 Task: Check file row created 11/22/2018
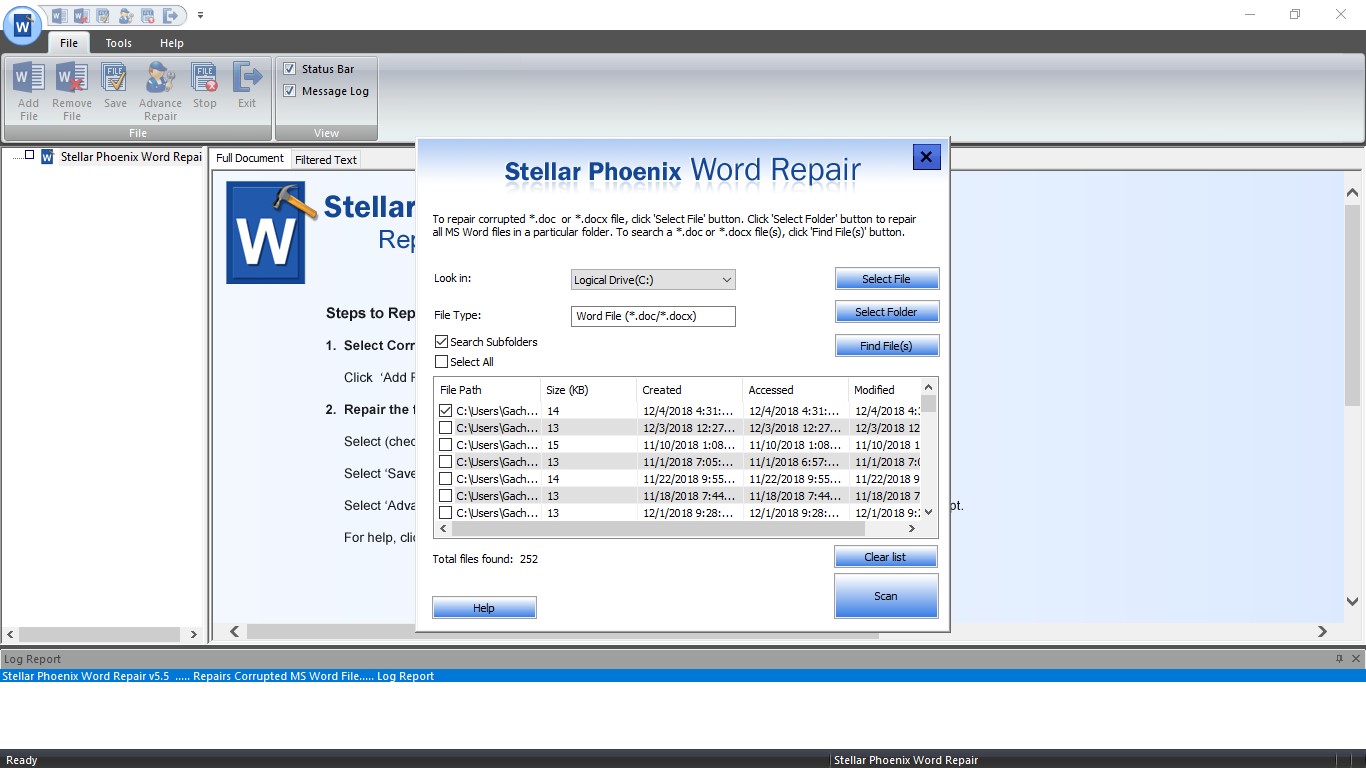[x=446, y=479]
